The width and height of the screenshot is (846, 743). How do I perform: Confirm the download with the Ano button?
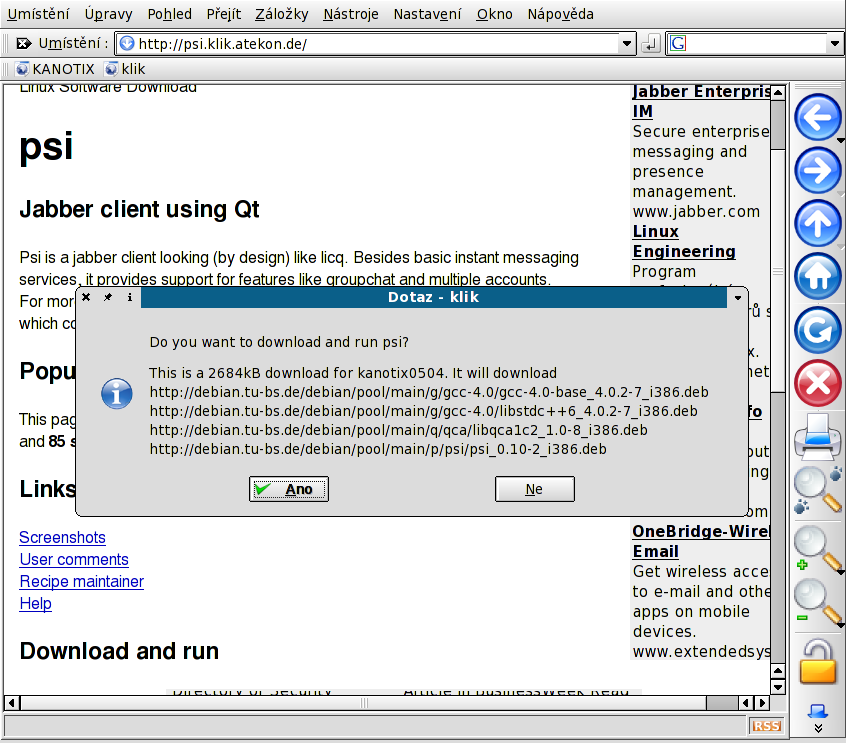coord(289,489)
